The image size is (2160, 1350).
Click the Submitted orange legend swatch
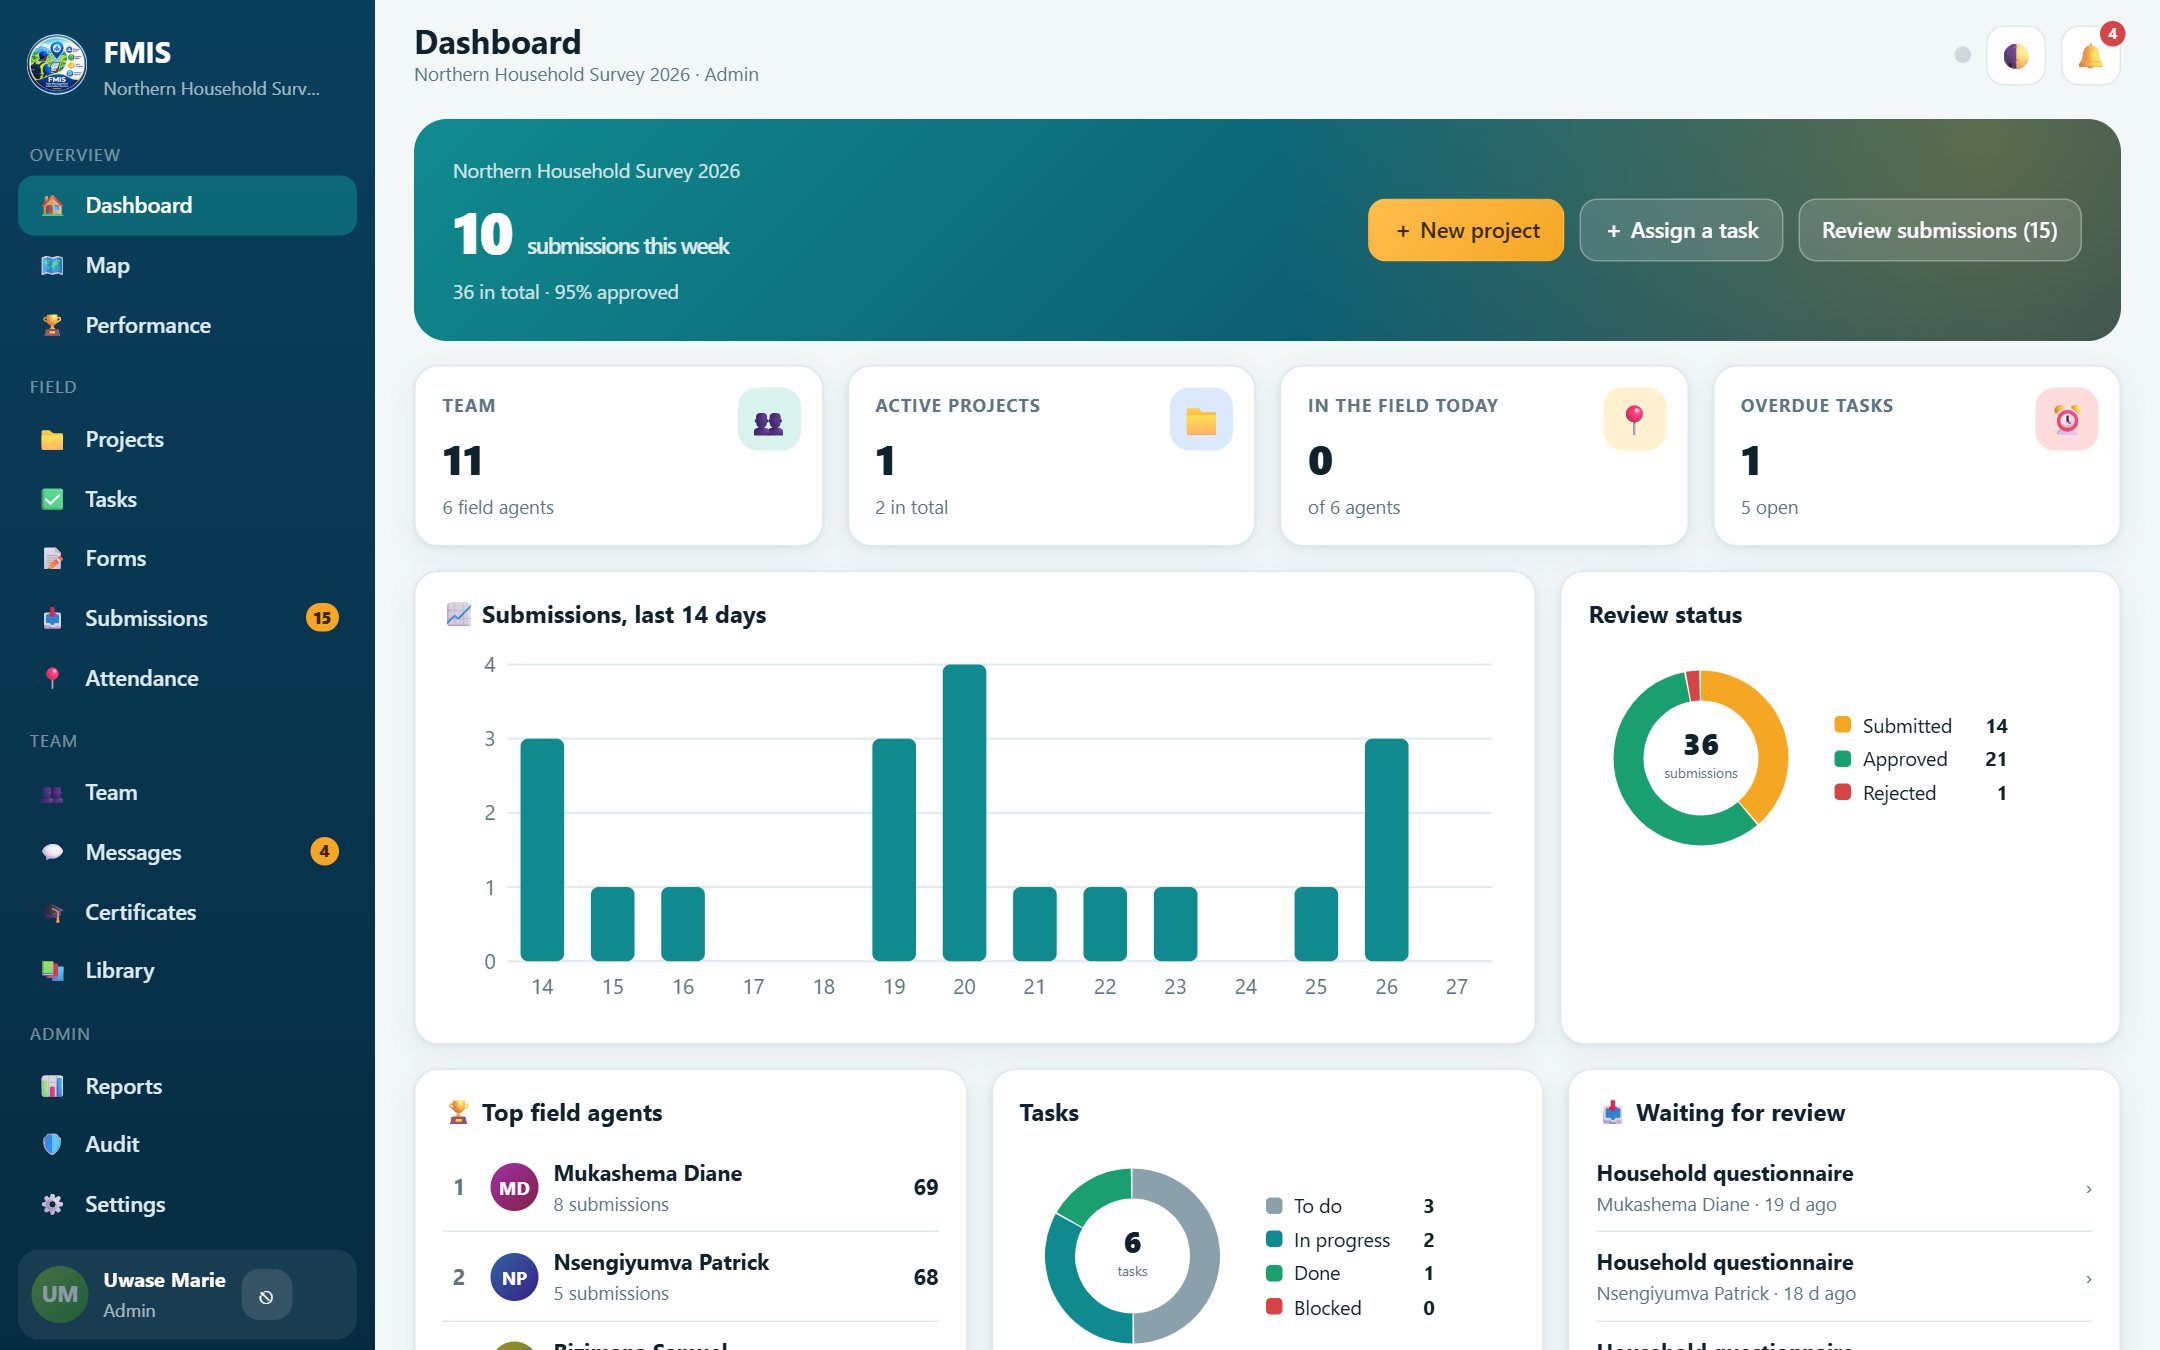coord(1842,725)
